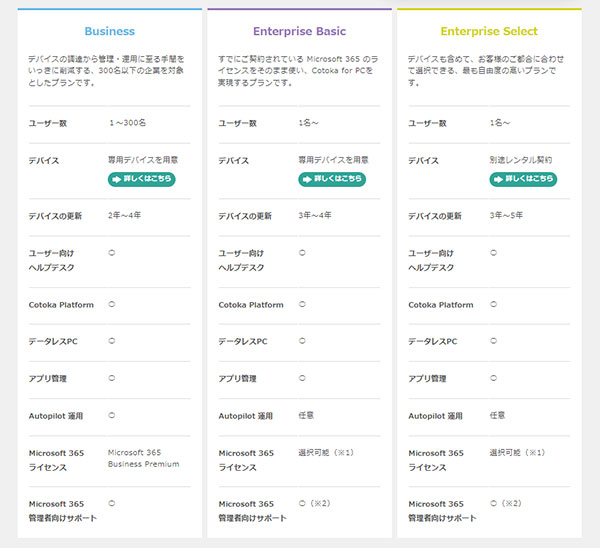The height and width of the screenshot is (548, 600).
Task: Click 詳しくはこちら button in Enterprise Basic plan
Action: (332, 179)
